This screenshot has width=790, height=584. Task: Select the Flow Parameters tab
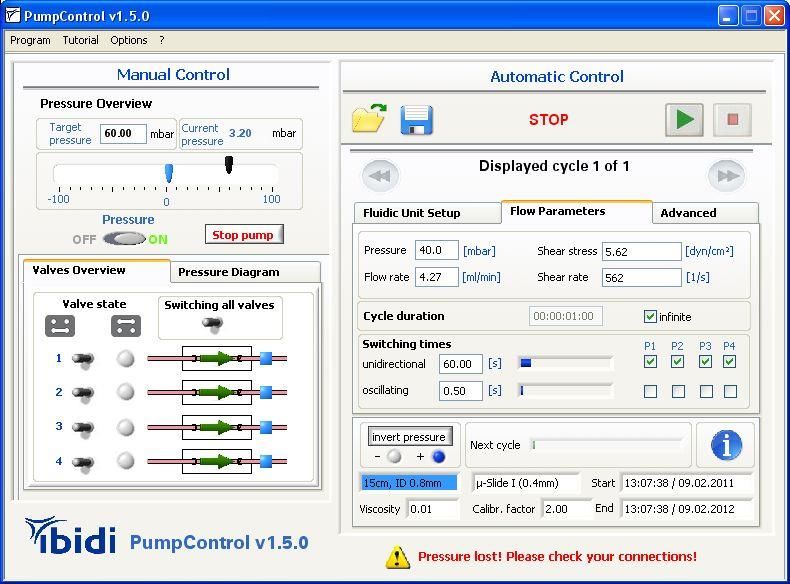click(576, 211)
